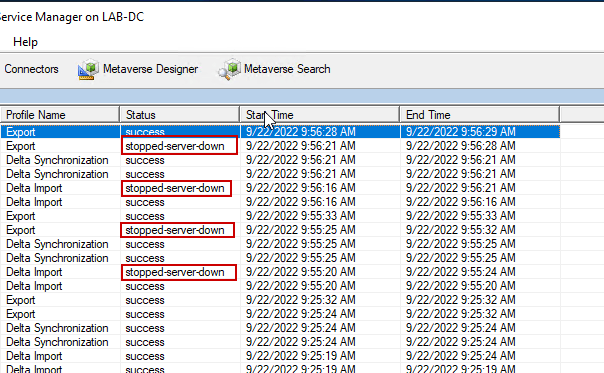
Task: Sort by the Status column header
Action: 180,115
